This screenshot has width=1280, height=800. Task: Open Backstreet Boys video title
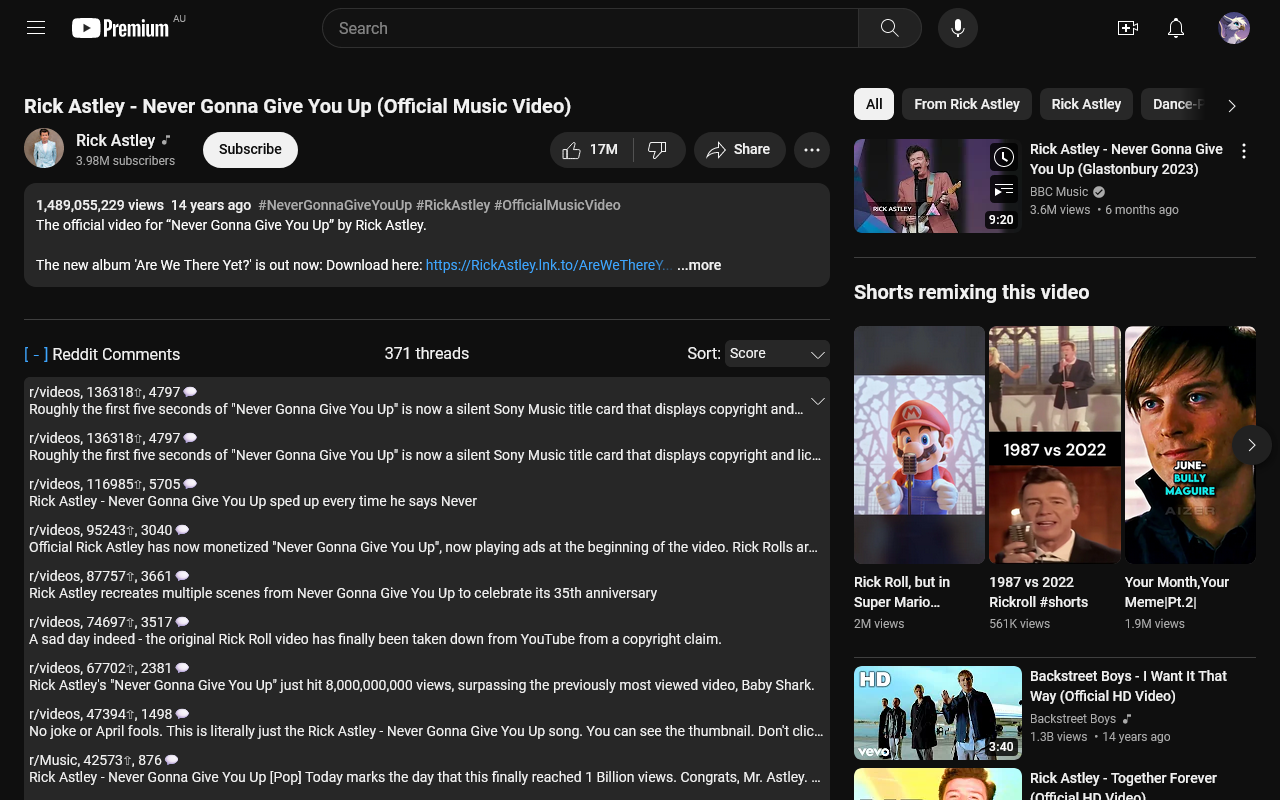tap(1128, 686)
